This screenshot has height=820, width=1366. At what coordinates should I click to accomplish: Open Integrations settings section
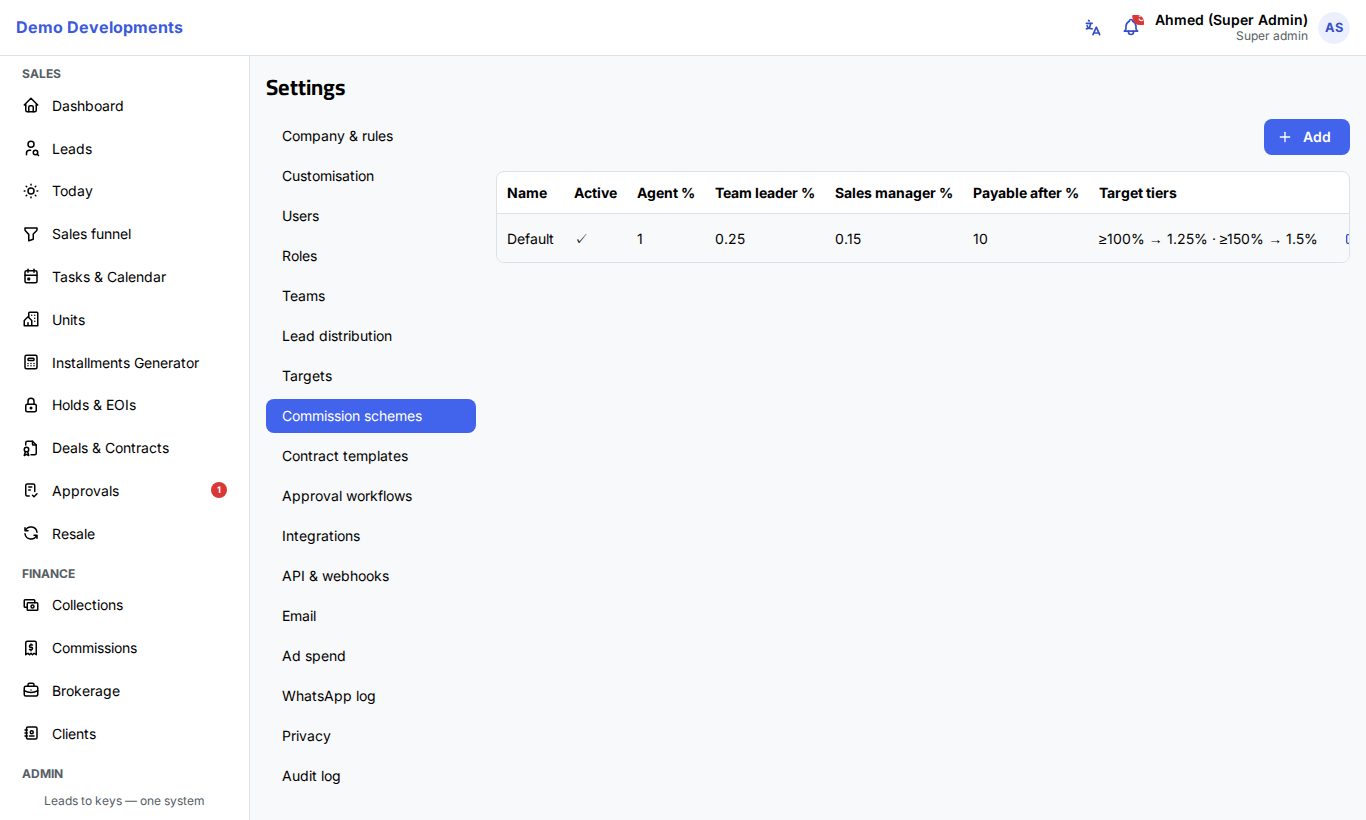click(371, 536)
